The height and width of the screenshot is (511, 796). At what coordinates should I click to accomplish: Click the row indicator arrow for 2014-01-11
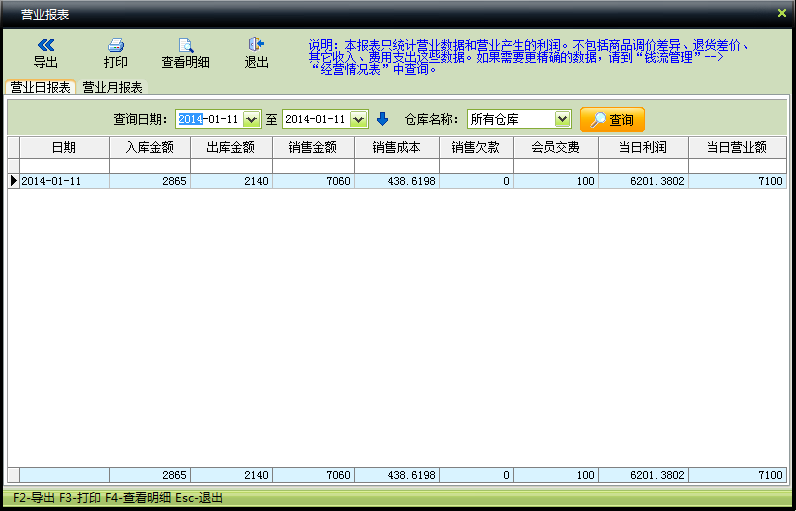14,181
